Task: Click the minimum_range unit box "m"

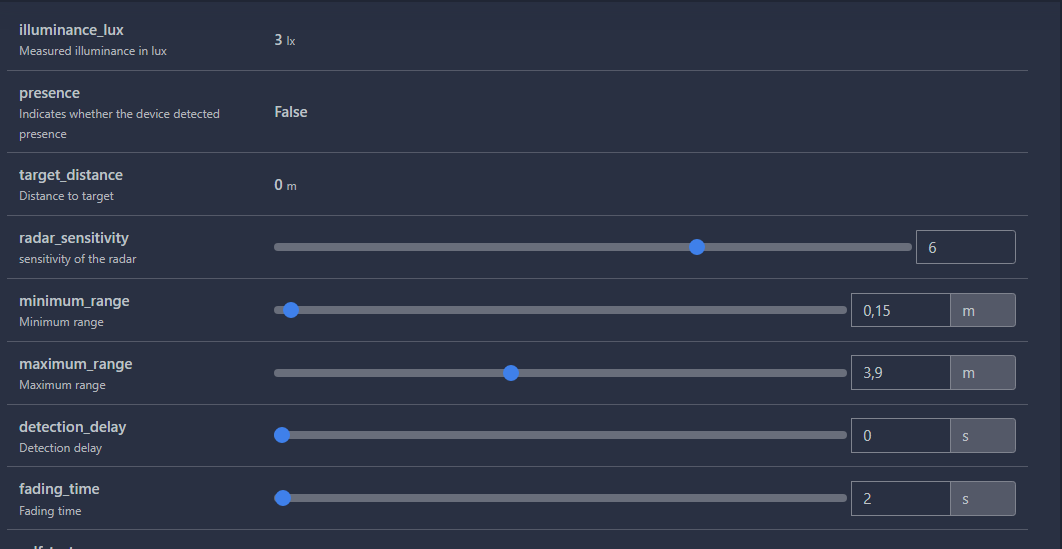Action: [x=982, y=310]
